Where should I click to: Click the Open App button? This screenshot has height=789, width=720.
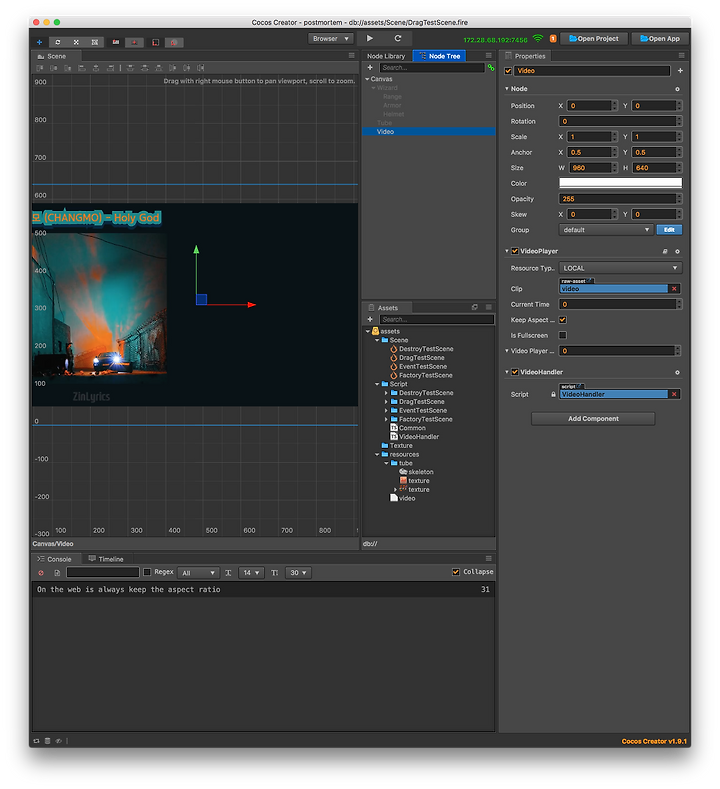click(x=660, y=39)
